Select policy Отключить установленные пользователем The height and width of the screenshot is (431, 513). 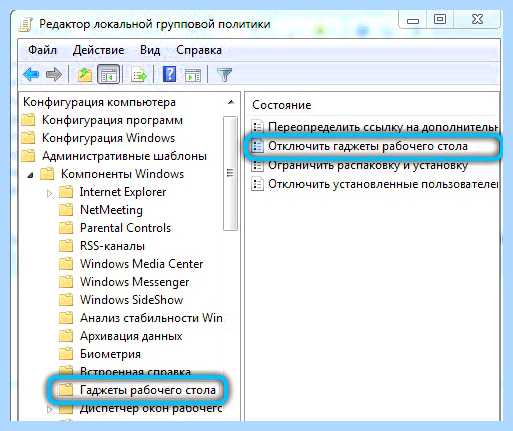click(x=383, y=184)
